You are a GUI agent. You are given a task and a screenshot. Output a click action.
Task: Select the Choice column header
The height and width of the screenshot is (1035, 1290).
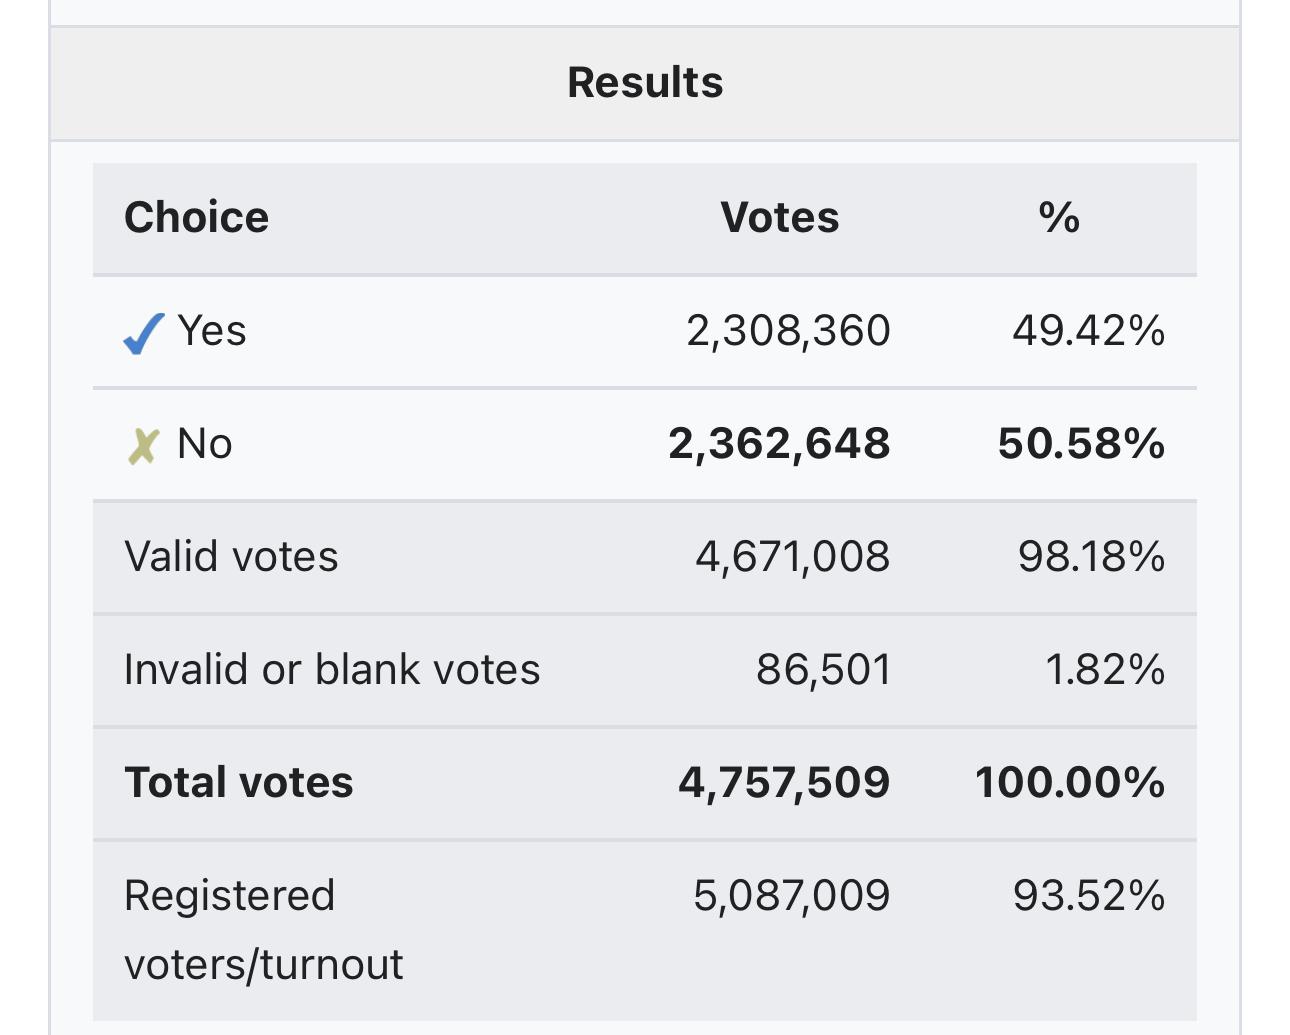[x=196, y=217]
